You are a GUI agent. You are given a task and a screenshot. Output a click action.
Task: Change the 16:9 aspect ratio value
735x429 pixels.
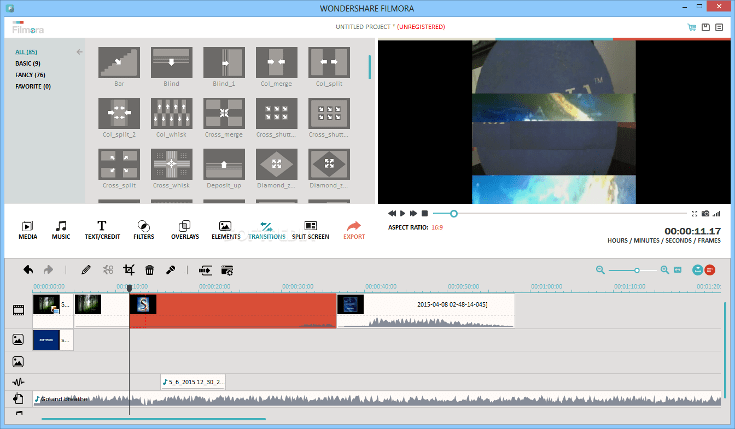pos(437,227)
